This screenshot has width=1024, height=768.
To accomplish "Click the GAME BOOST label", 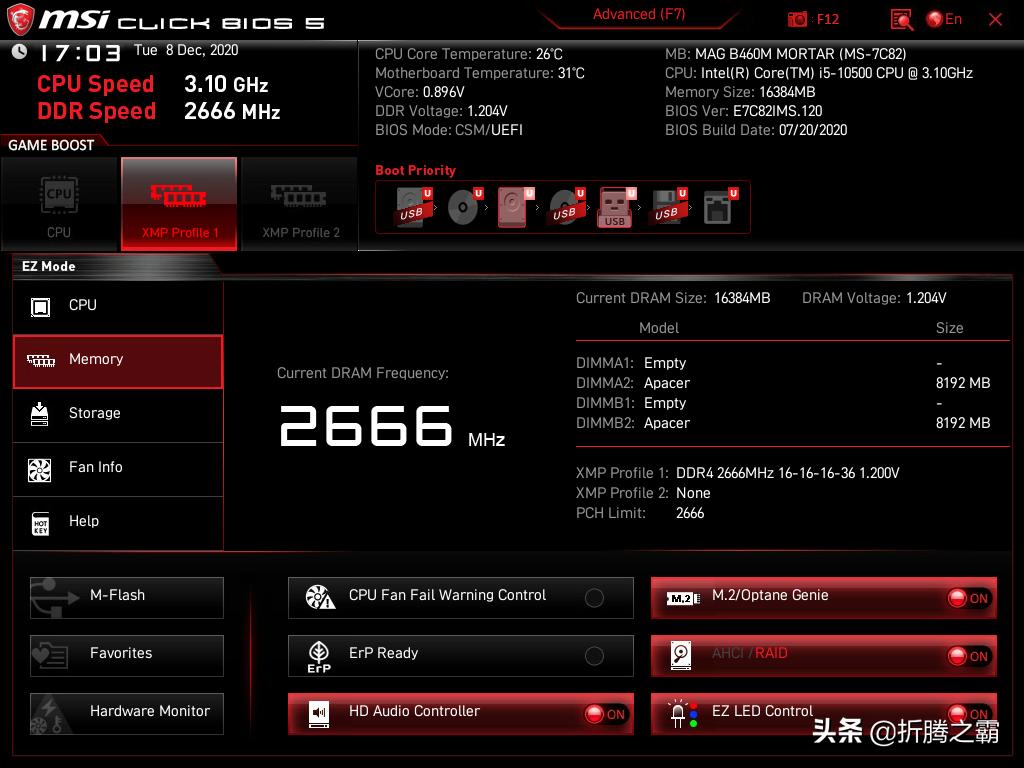I will point(51,145).
